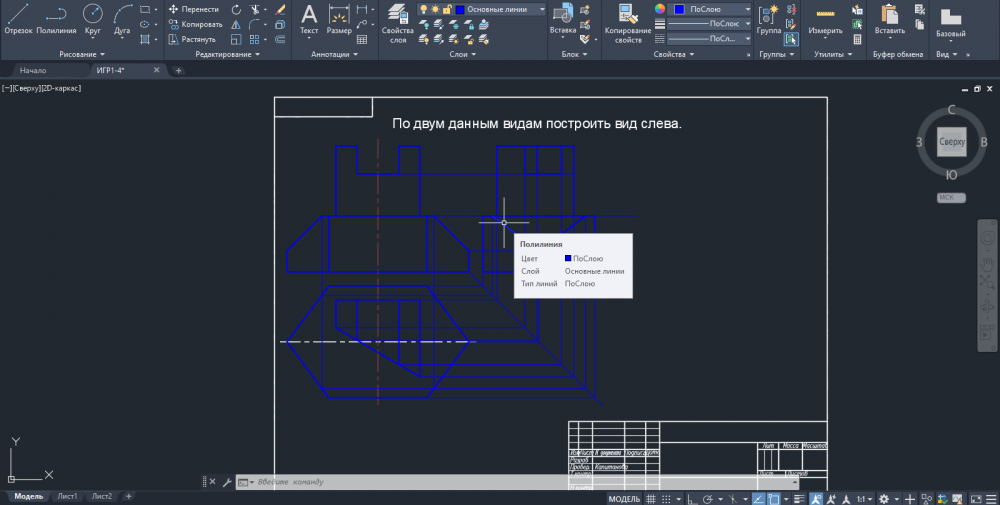Toggle lineweight display in status bar
The height and width of the screenshot is (505, 1000).
(x=799, y=499)
